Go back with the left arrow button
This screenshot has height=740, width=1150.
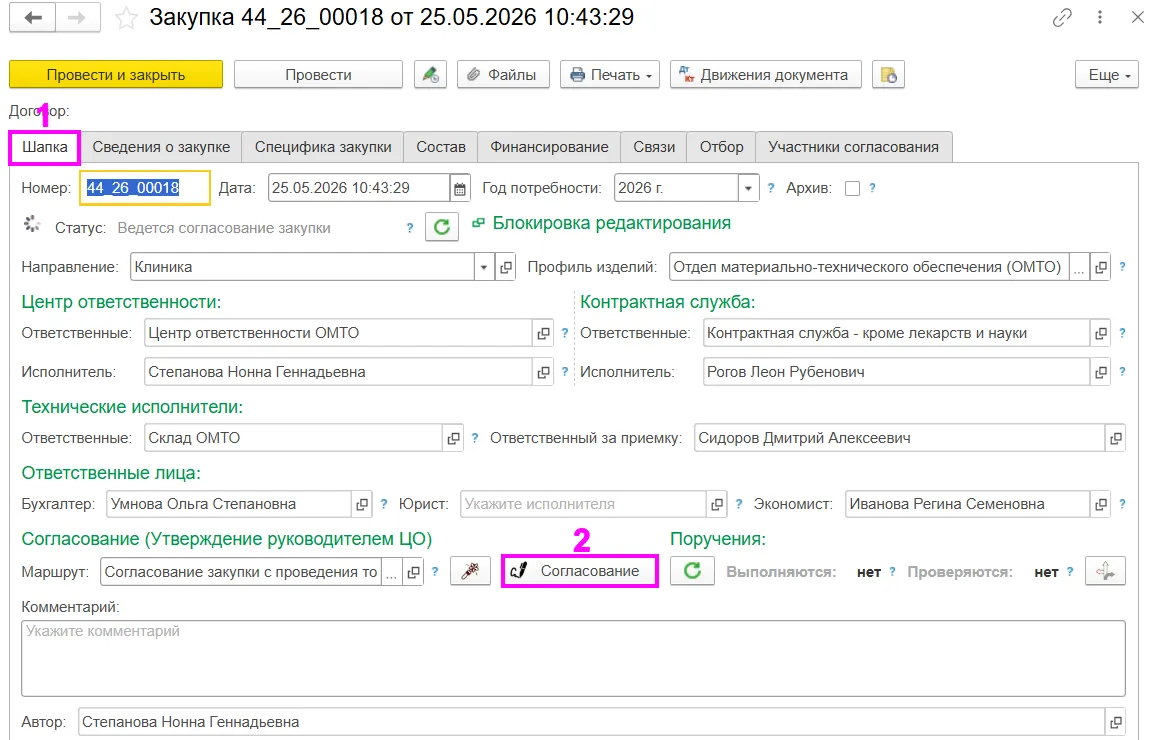(x=32, y=18)
